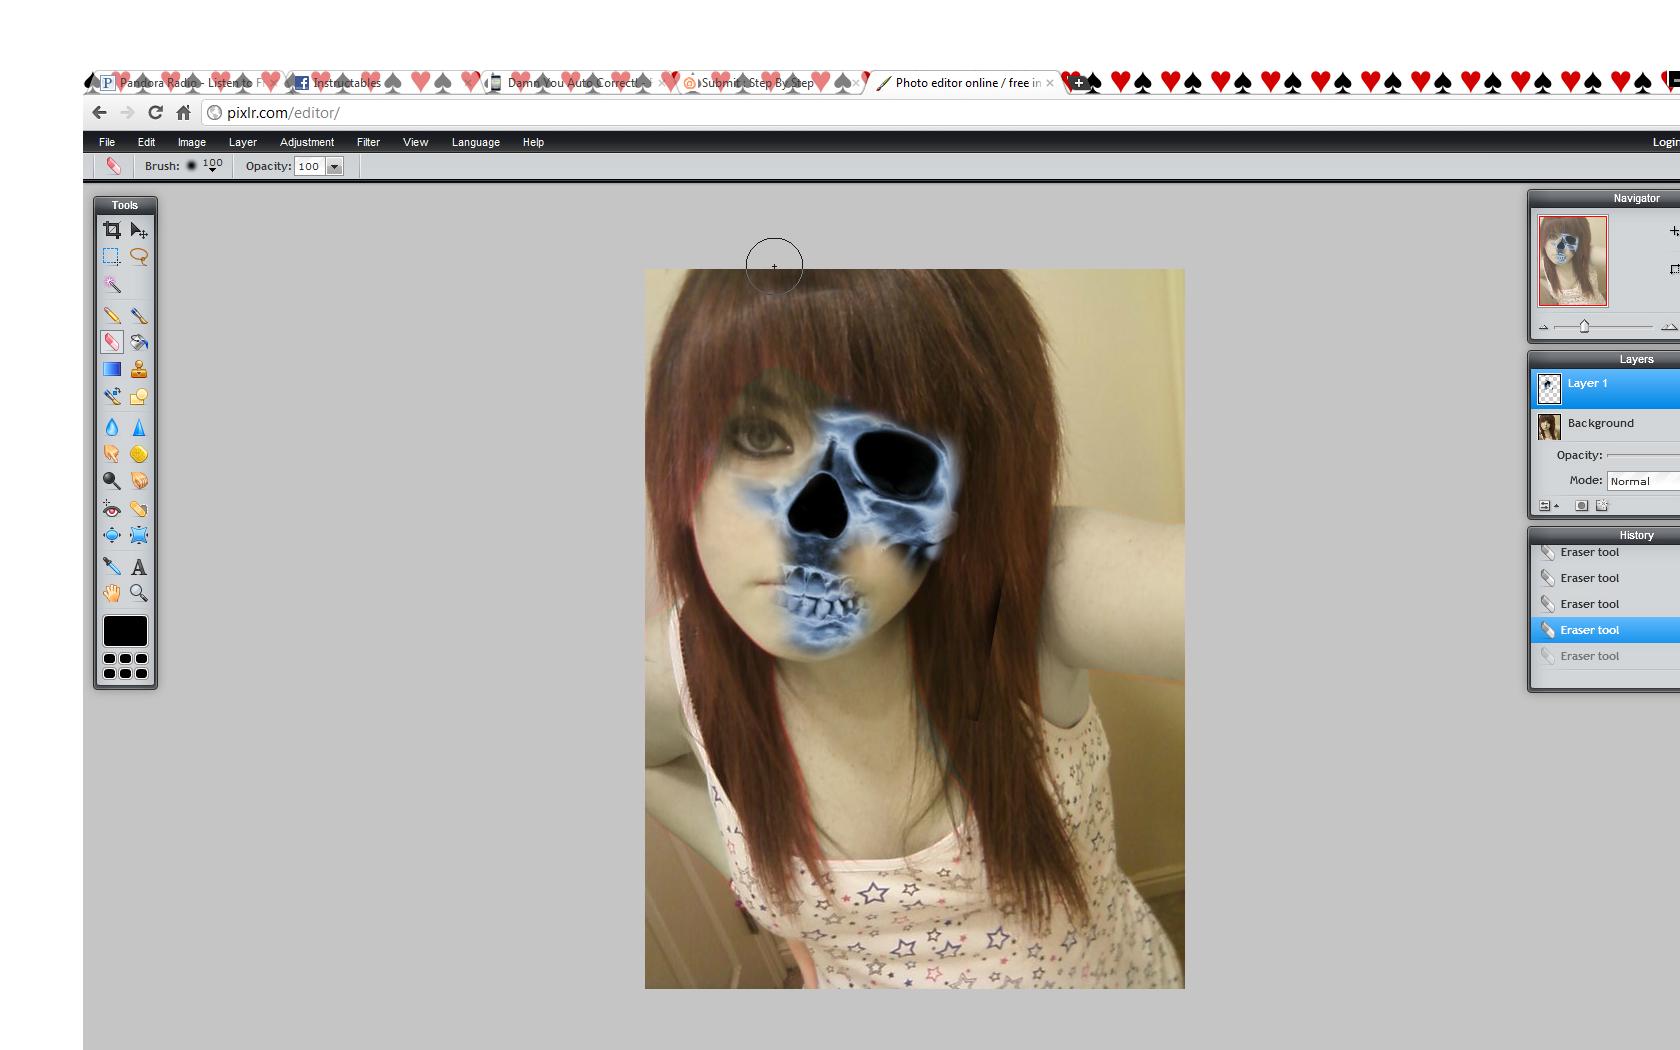Screen dimensions: 1680x1050
Task: Select the Hand pan tool
Action: [x=112, y=593]
